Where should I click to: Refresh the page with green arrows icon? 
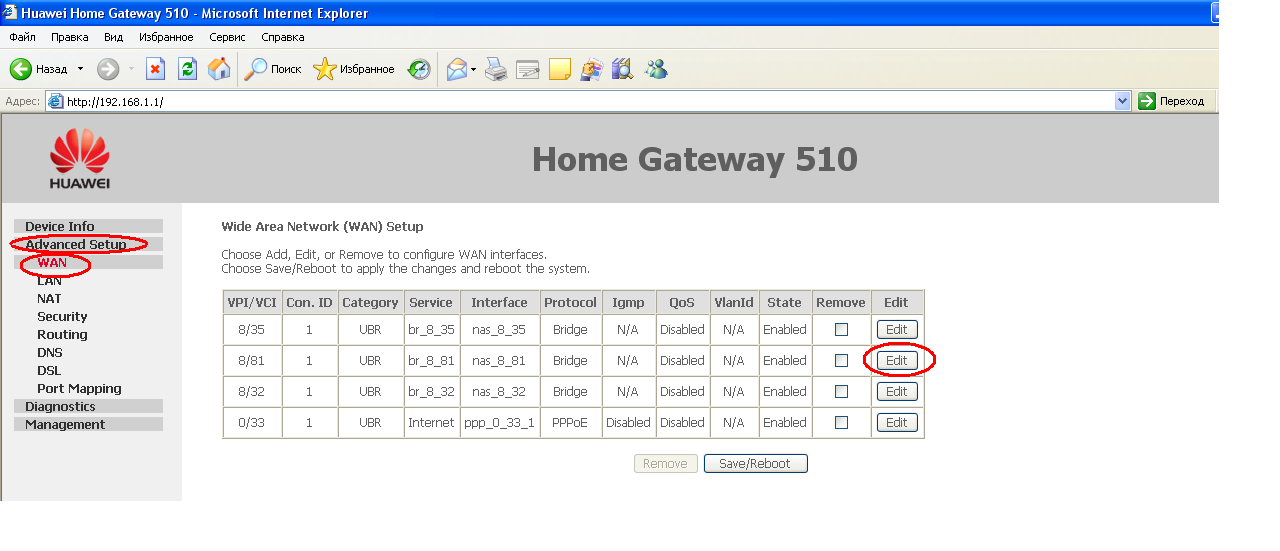click(x=187, y=69)
